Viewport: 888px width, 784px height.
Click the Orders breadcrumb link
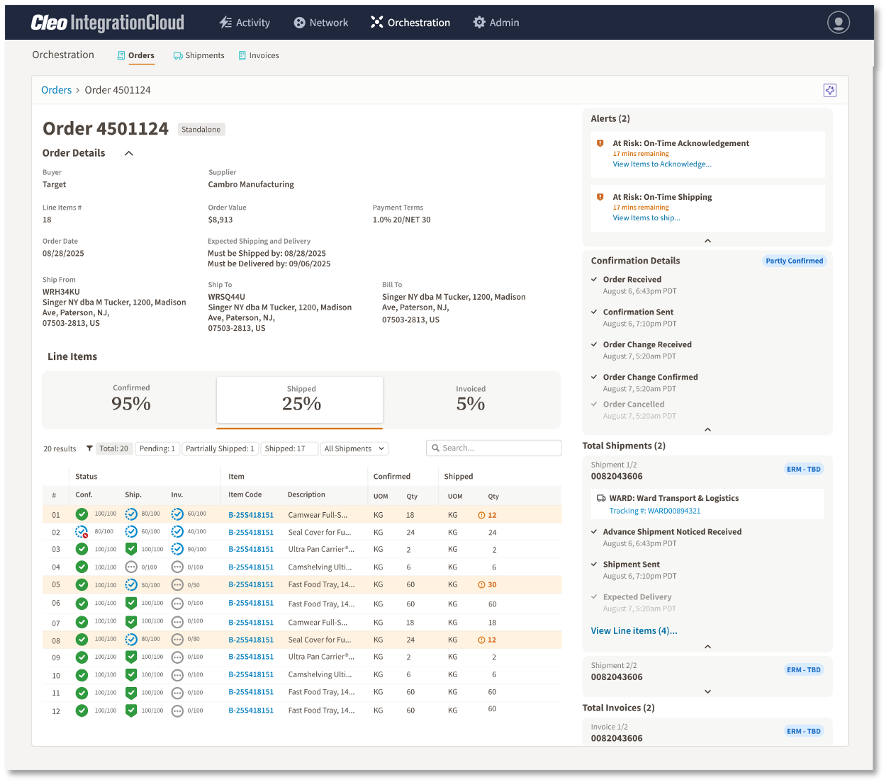[56, 90]
